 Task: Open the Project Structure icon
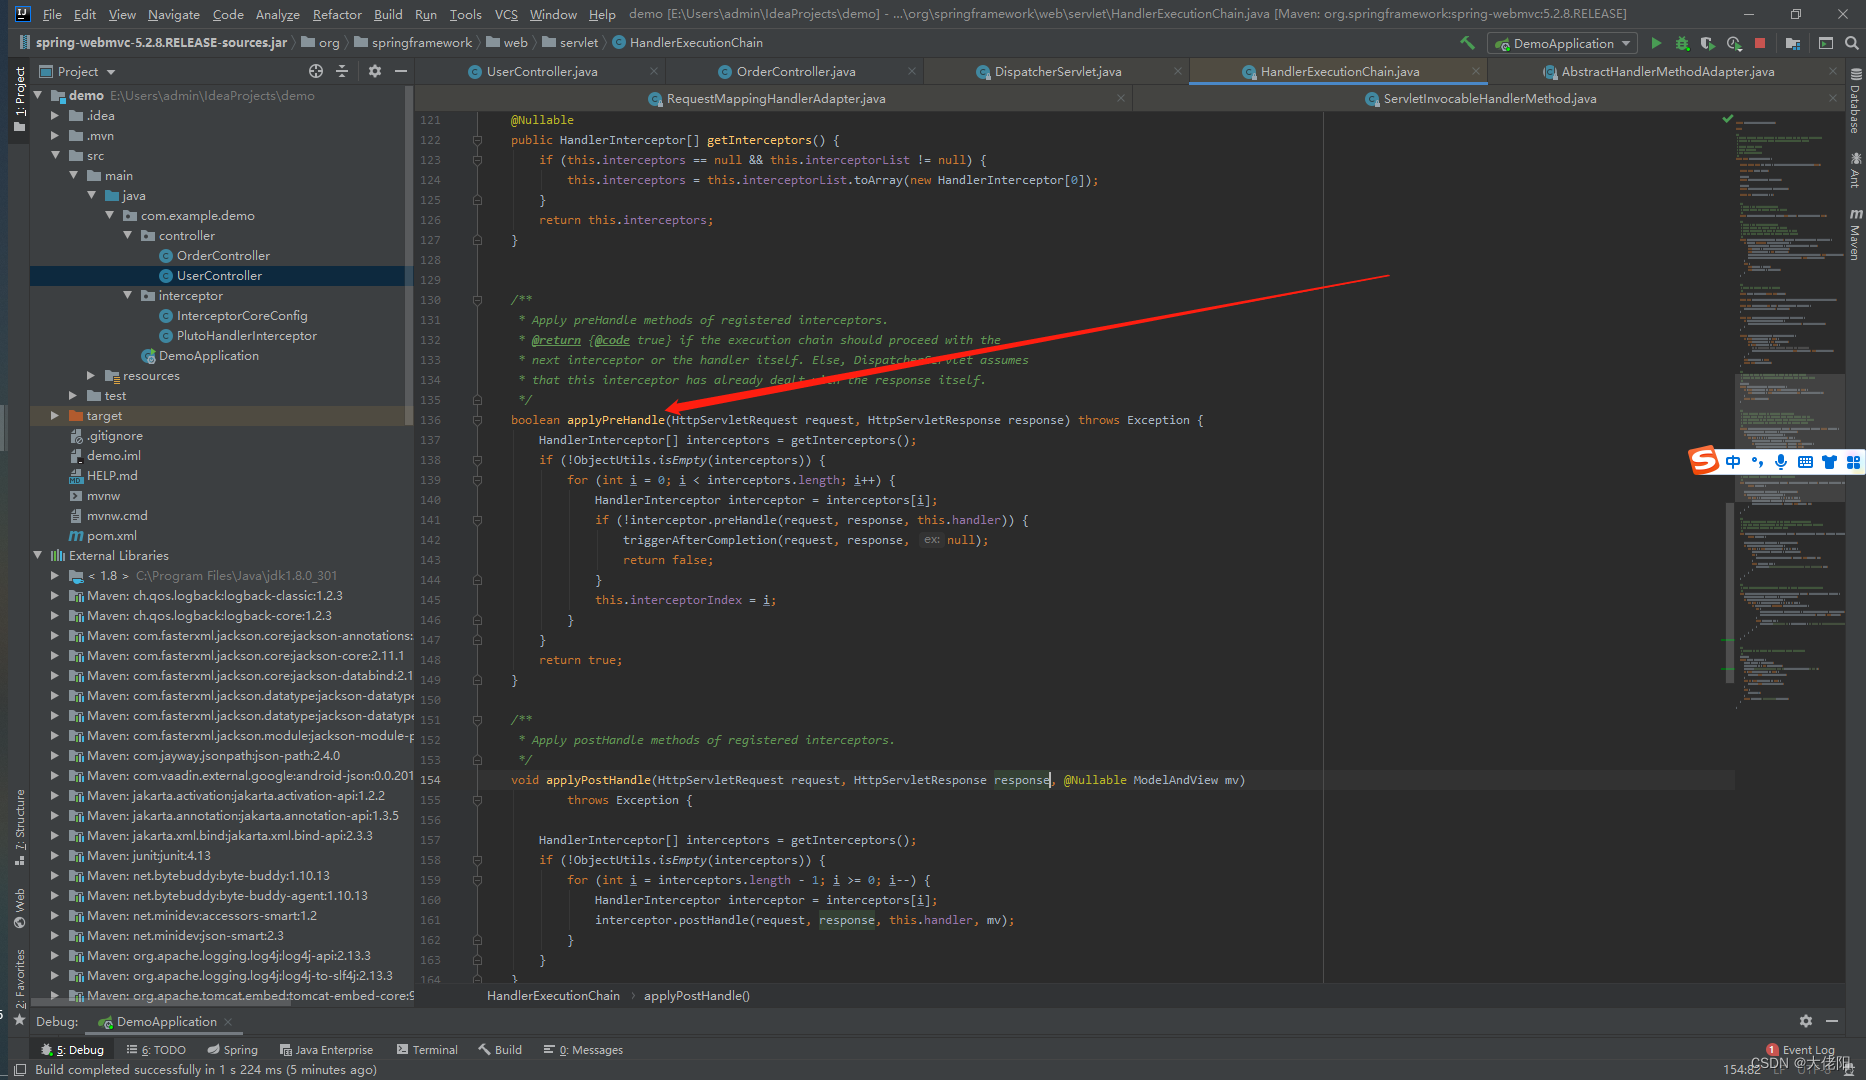(x=1793, y=43)
